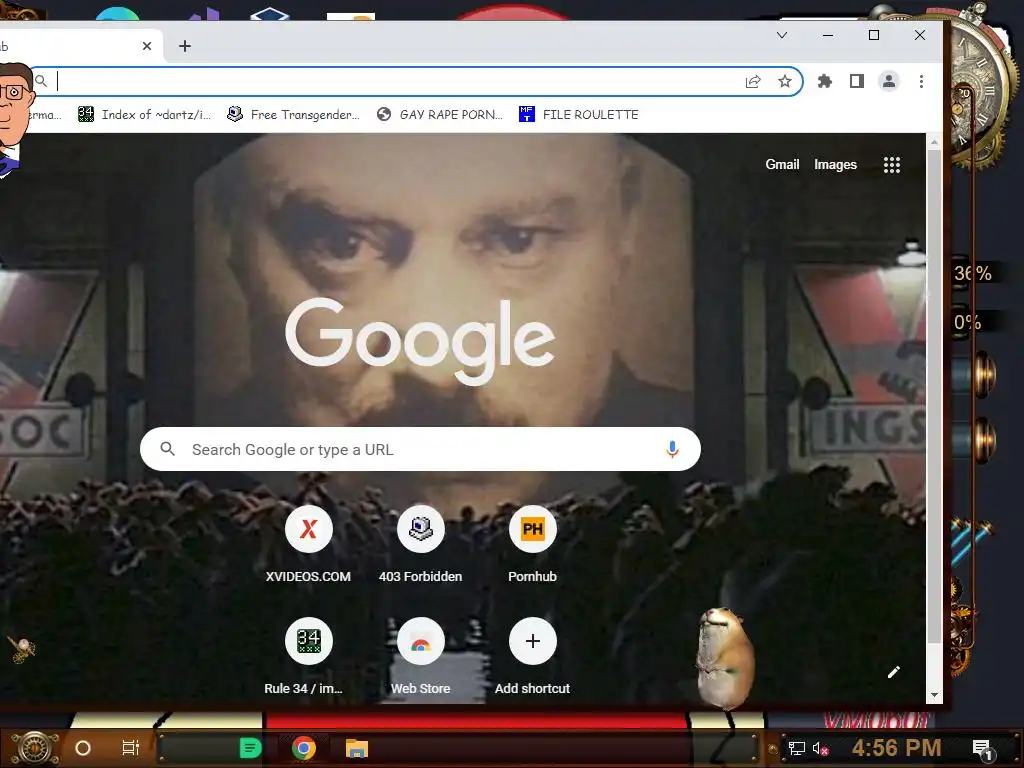Viewport: 1024px width, 768px height.
Task: Close the current Chrome tab
Action: pyautogui.click(x=147, y=46)
